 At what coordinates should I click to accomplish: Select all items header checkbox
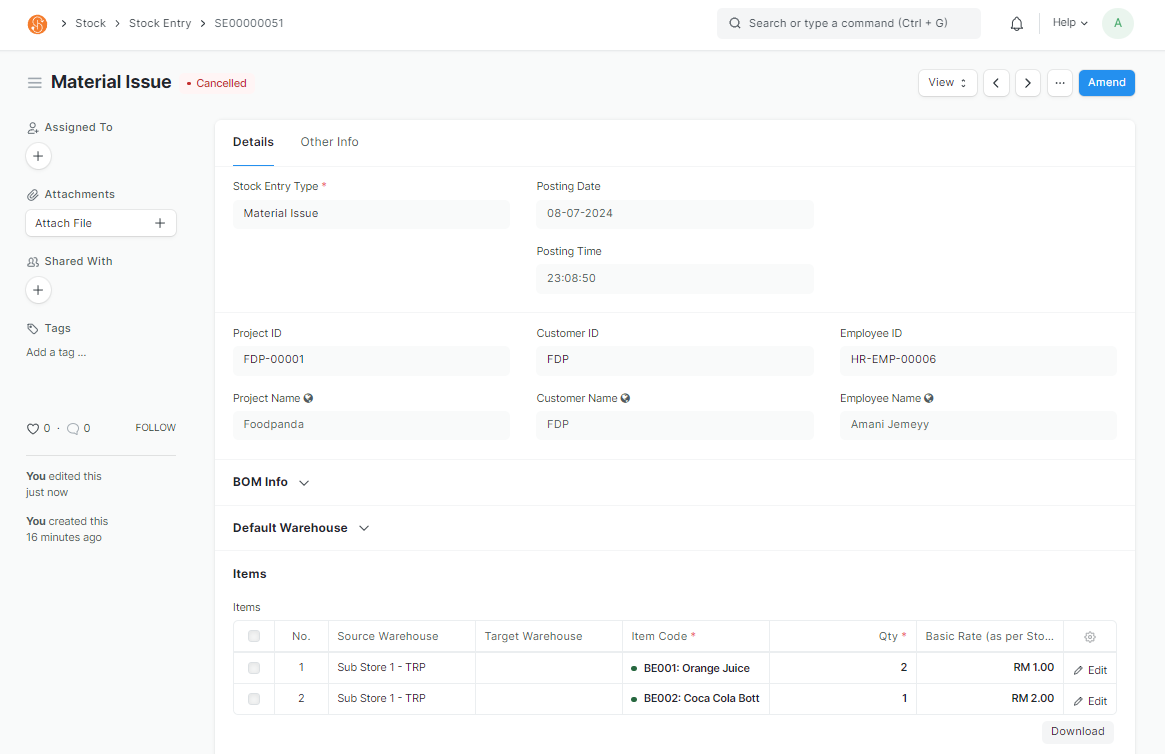pyautogui.click(x=254, y=636)
